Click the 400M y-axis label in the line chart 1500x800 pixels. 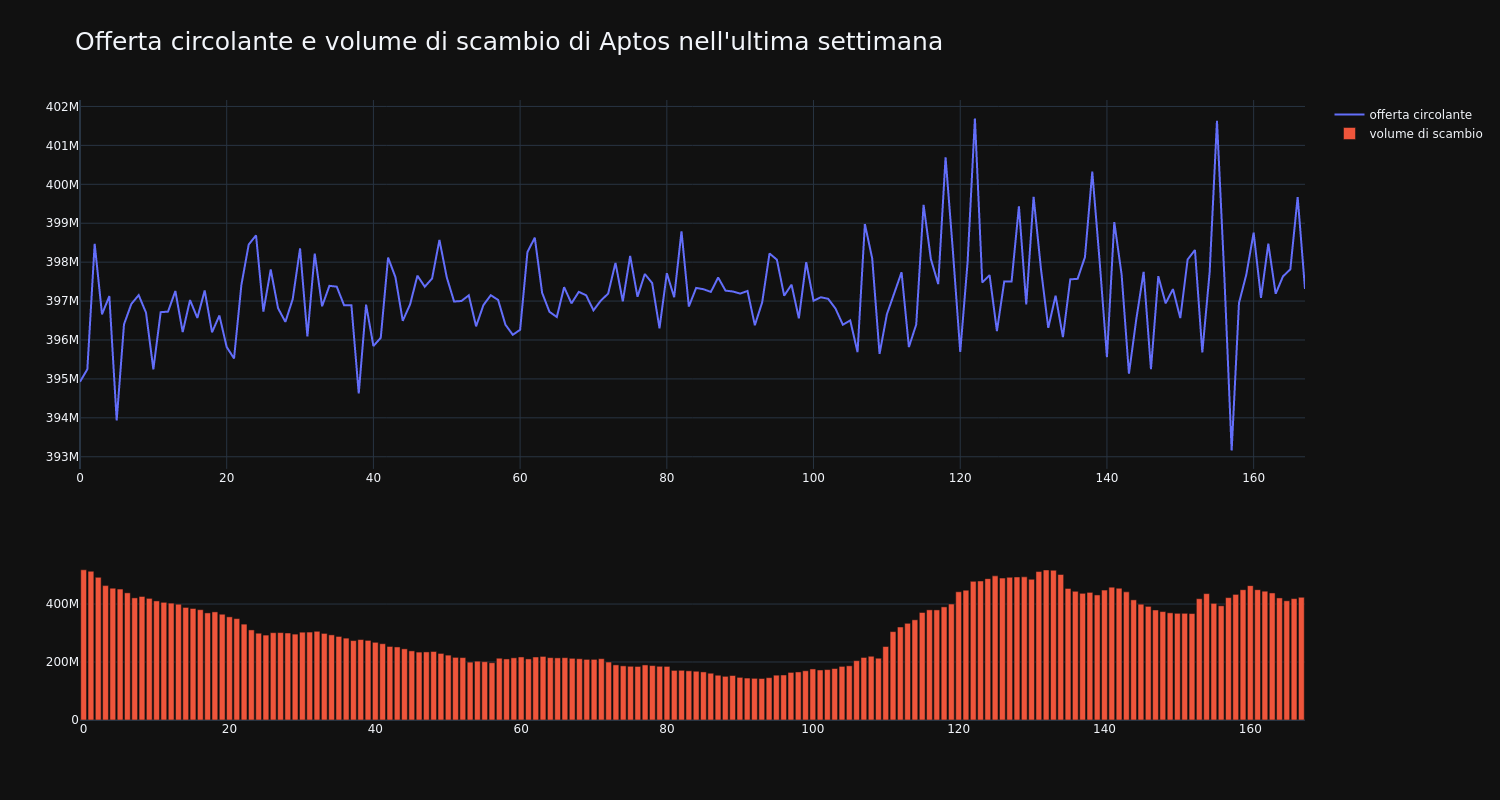[x=62, y=185]
